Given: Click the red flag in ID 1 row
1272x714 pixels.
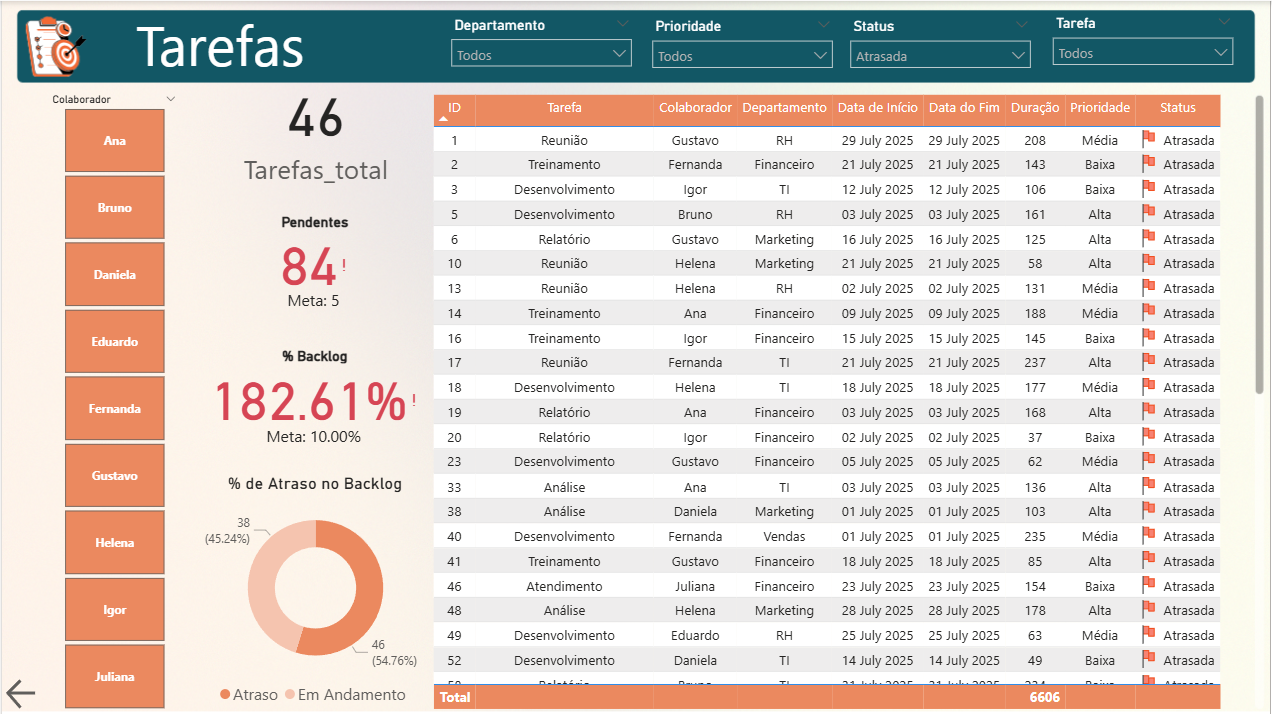Looking at the screenshot, I should click(x=1148, y=139).
